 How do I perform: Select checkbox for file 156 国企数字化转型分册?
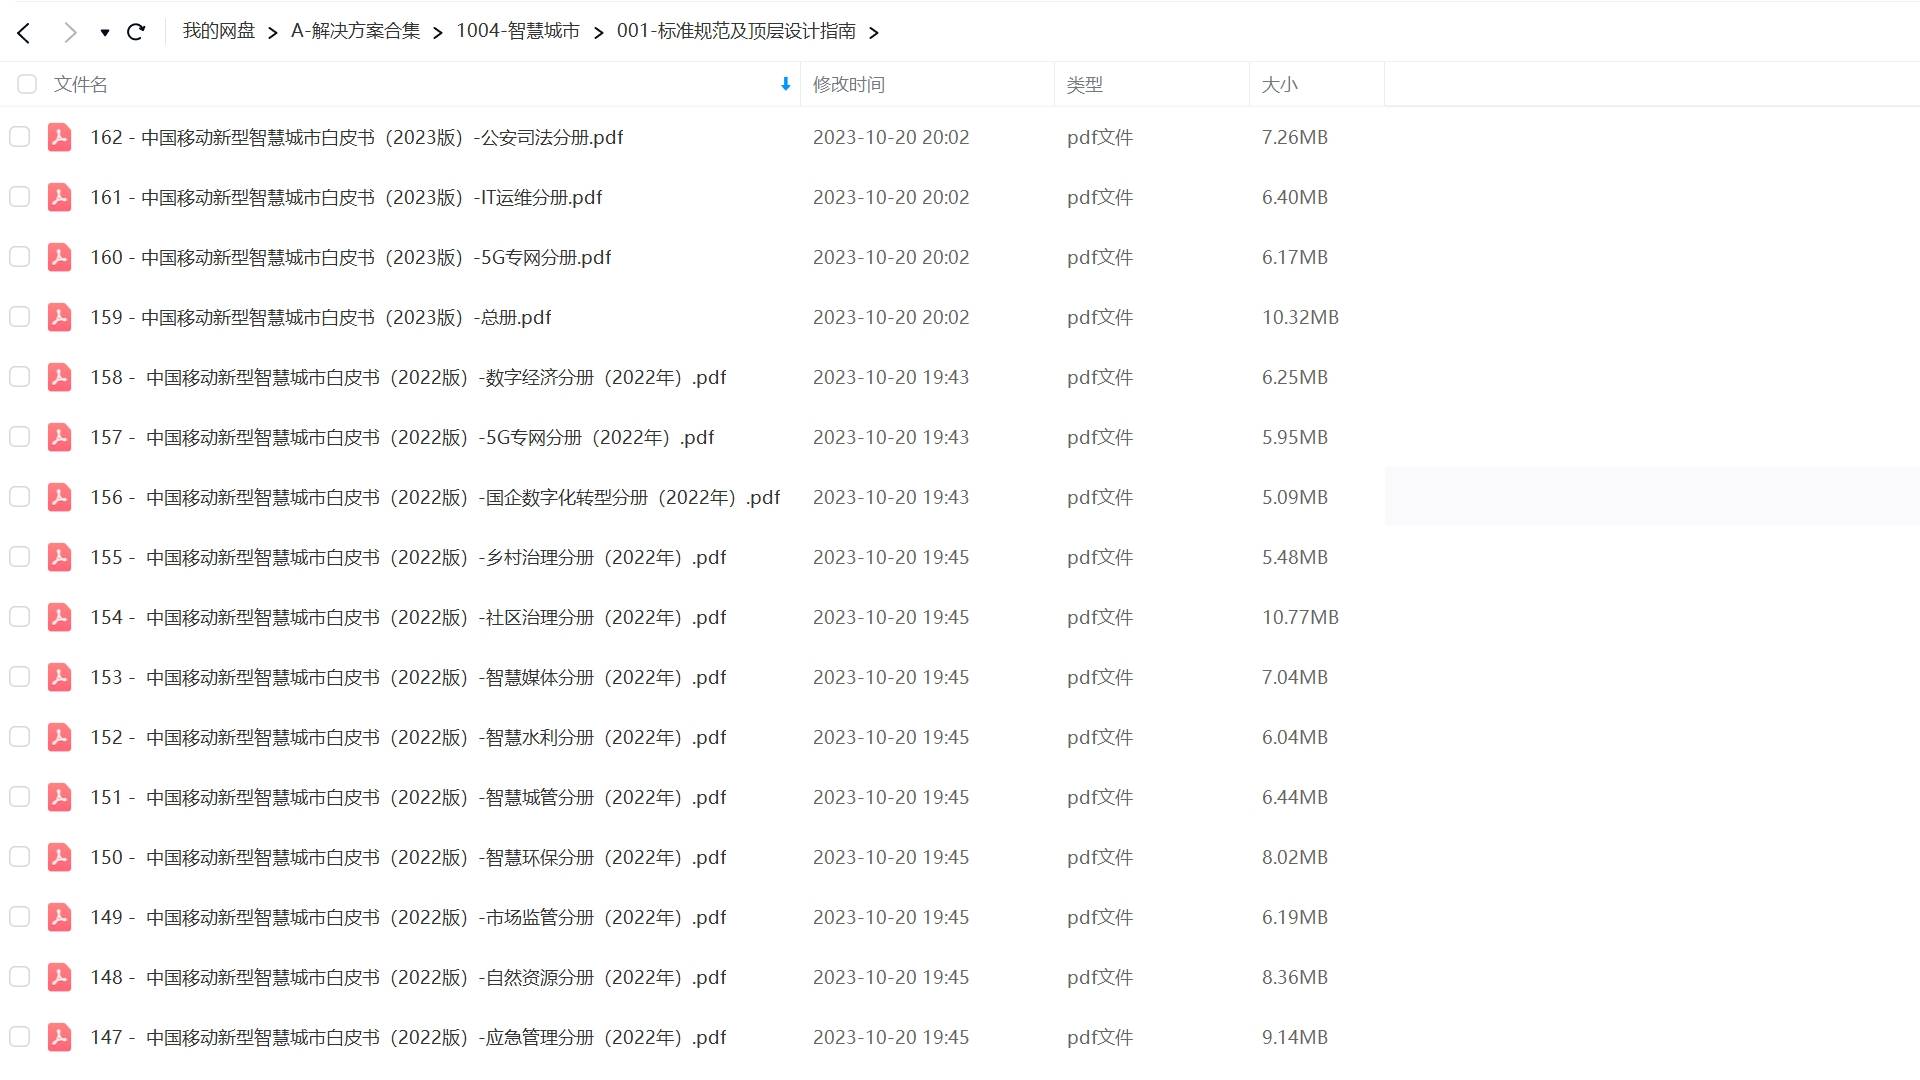(x=19, y=497)
